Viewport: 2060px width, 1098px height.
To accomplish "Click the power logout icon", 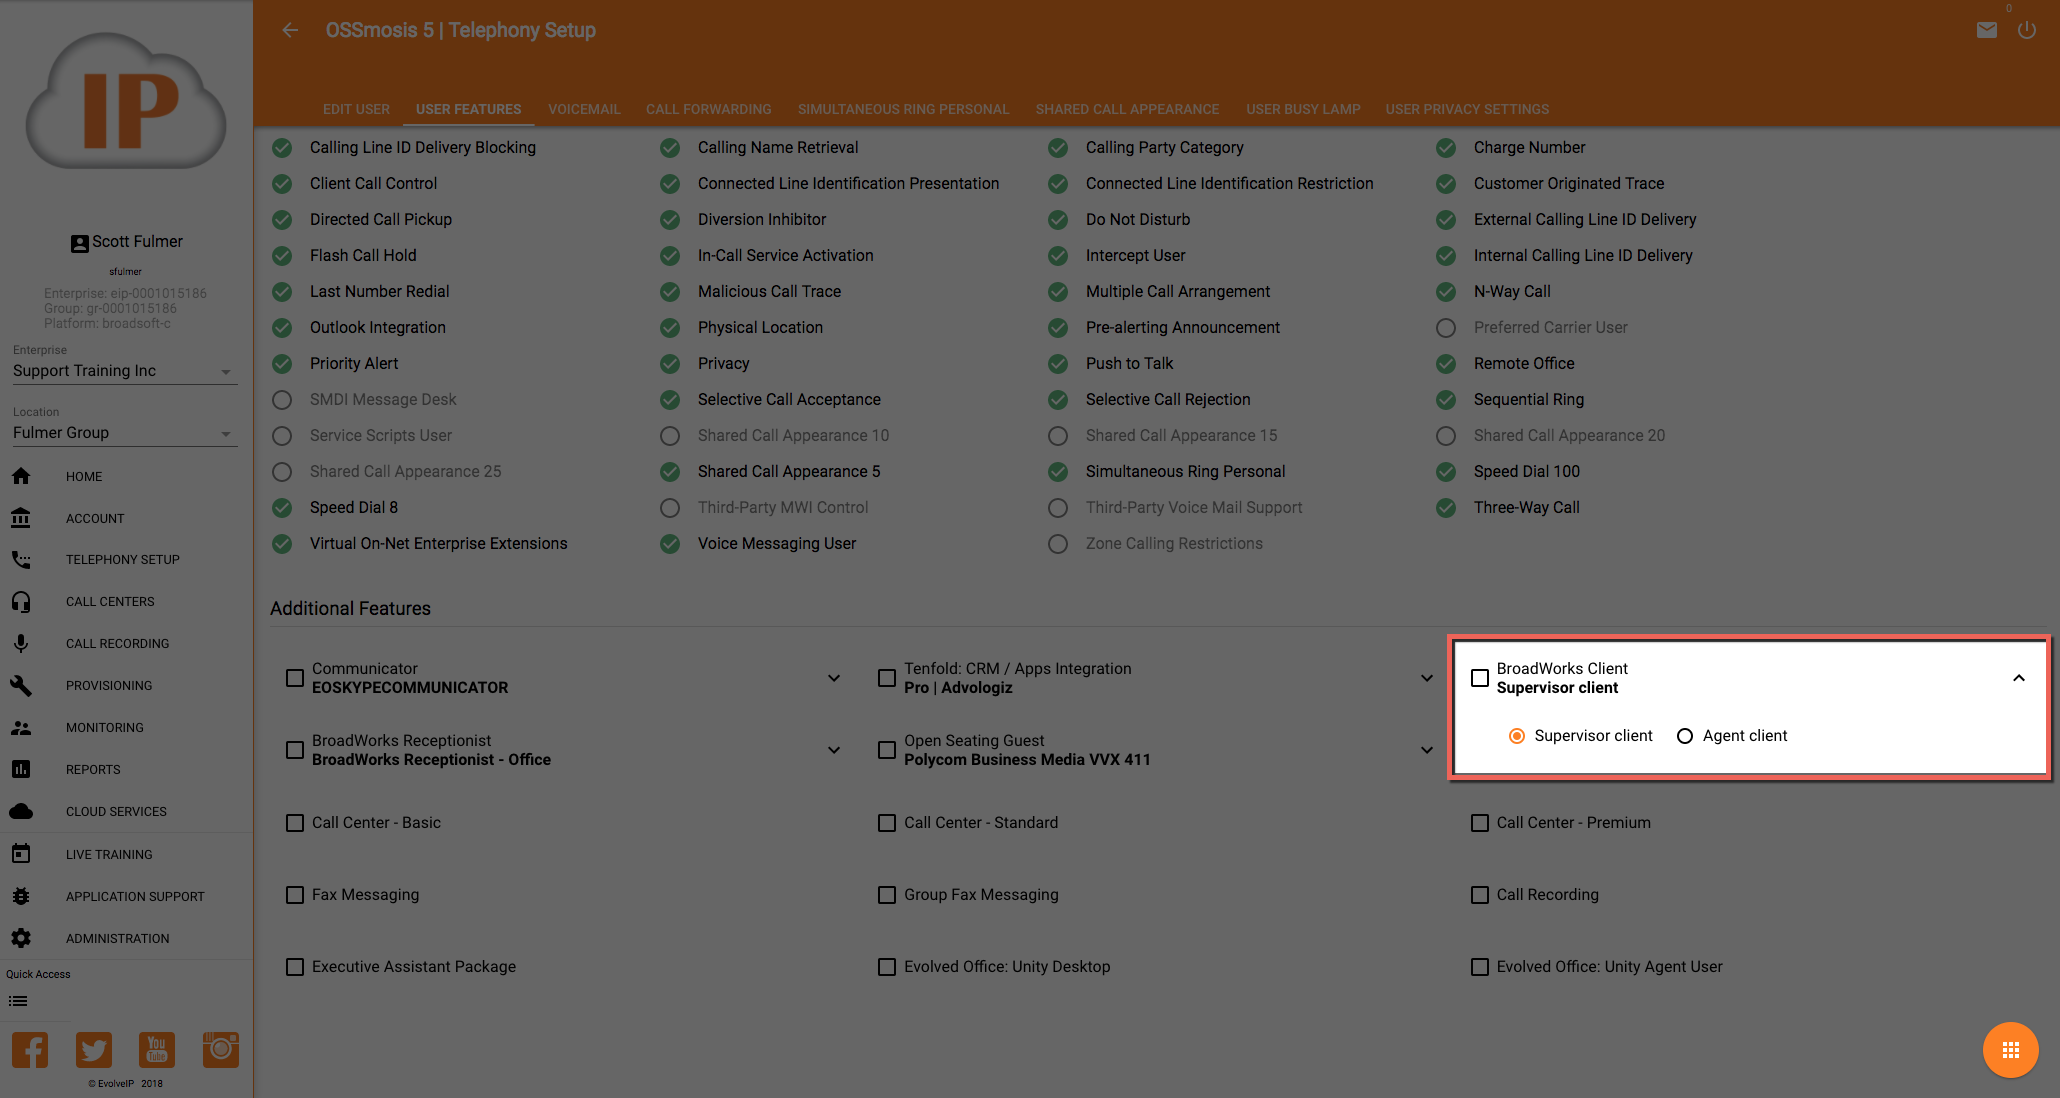I will click(x=2026, y=30).
